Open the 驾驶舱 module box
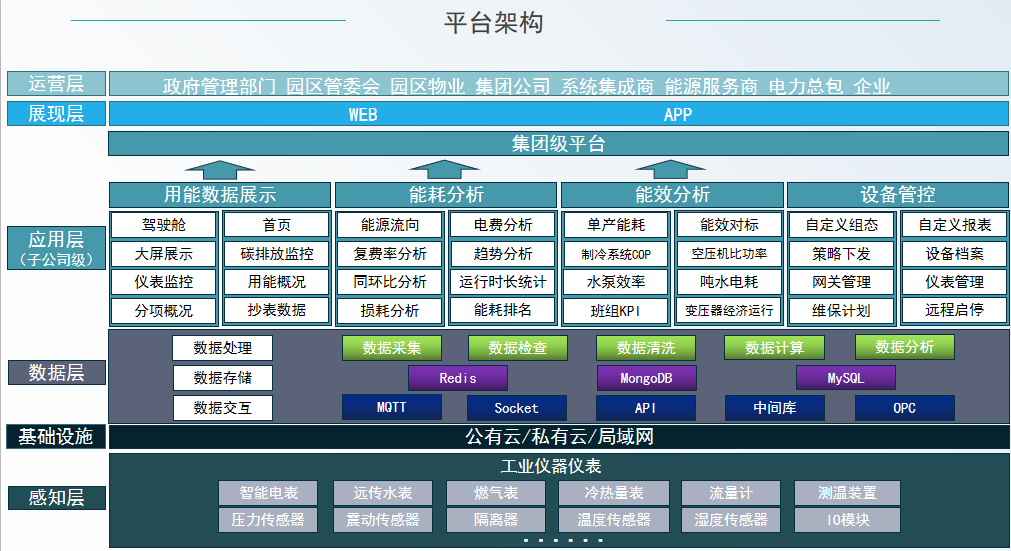 [x=163, y=225]
